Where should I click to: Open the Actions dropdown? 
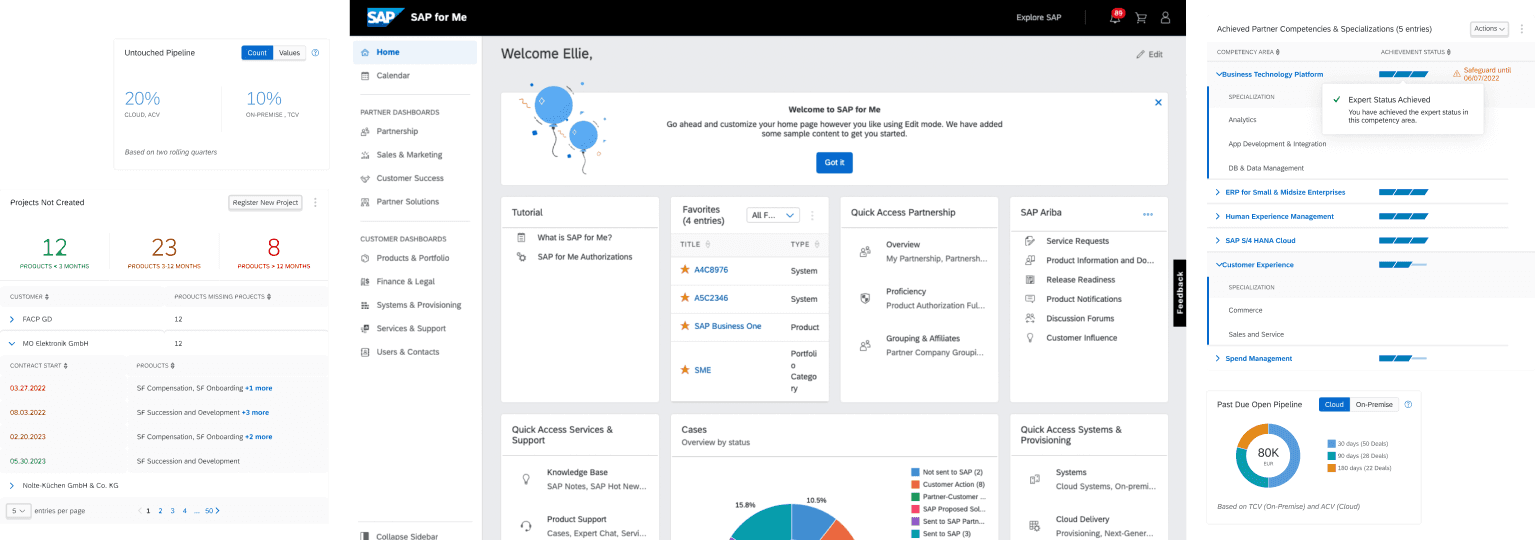pyautogui.click(x=1489, y=29)
